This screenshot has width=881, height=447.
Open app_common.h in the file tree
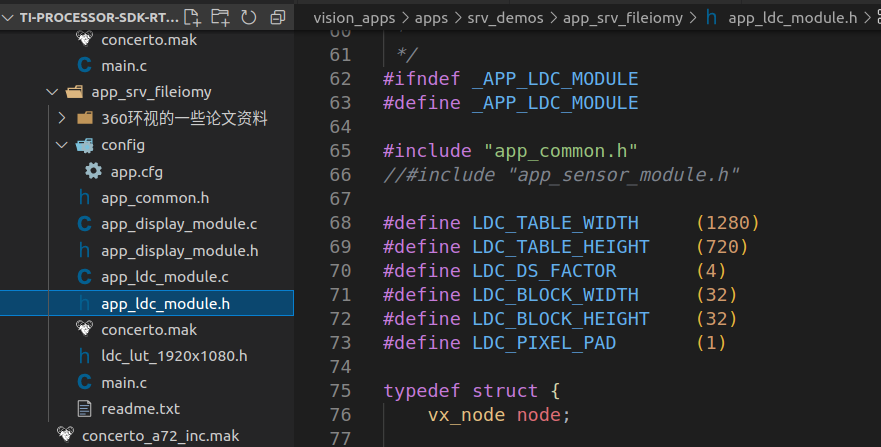click(155, 198)
